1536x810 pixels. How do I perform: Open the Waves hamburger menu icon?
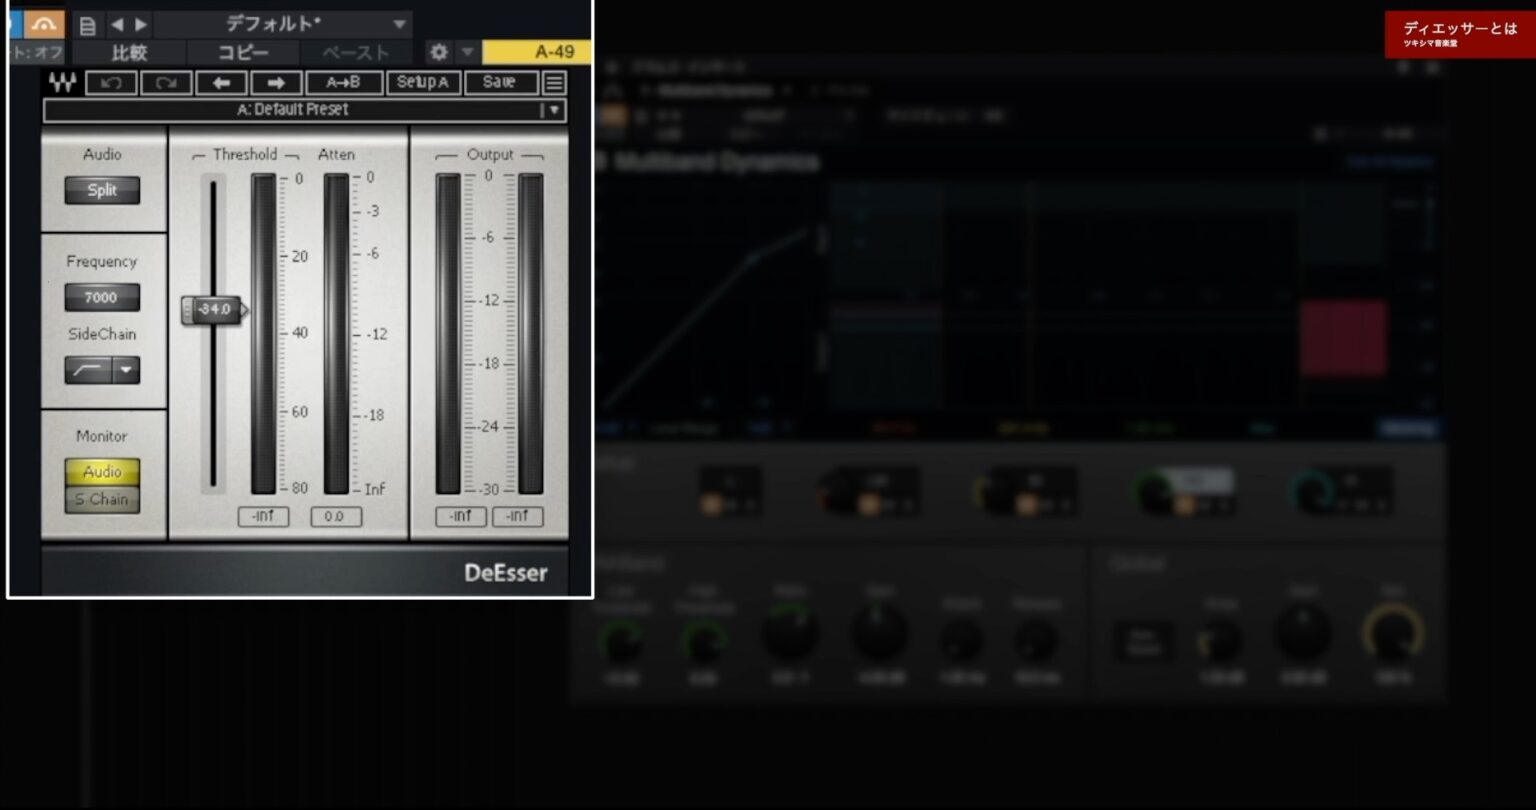point(554,82)
